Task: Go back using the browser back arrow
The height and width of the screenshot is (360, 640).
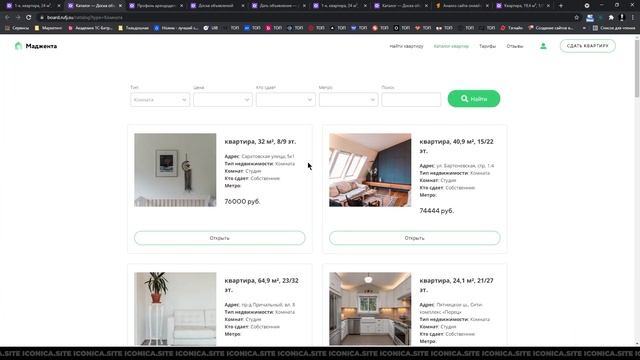Action: click(7, 18)
